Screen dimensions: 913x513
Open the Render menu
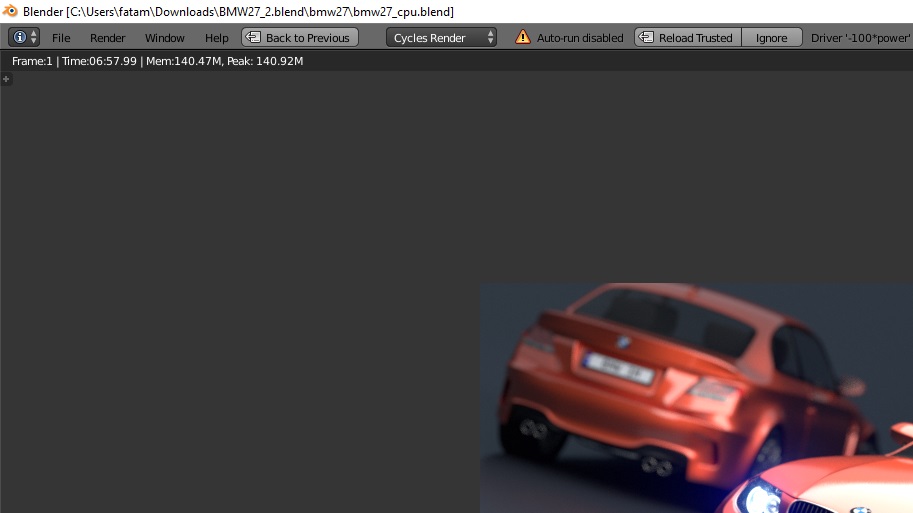[107, 38]
